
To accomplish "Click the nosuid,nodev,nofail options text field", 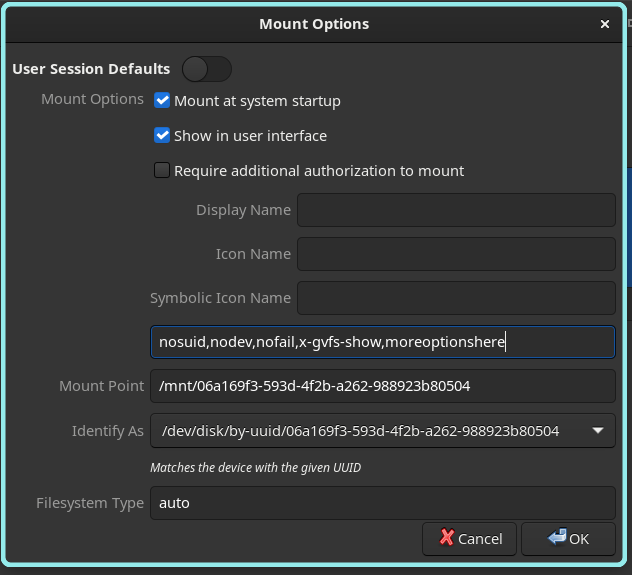I will pos(383,342).
